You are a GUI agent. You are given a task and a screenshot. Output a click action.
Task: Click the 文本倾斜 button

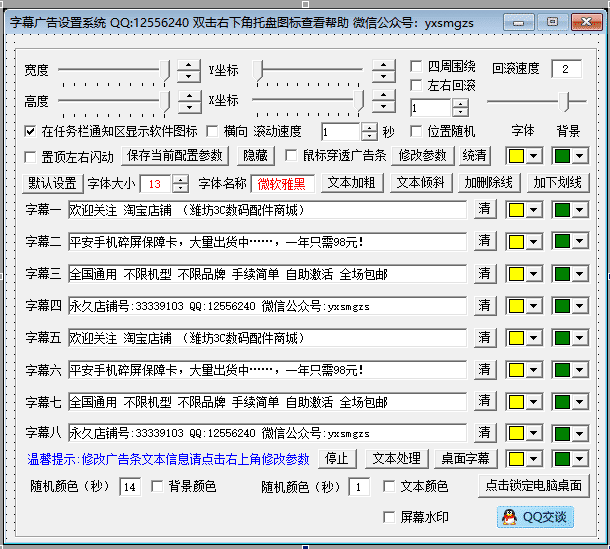(421, 182)
